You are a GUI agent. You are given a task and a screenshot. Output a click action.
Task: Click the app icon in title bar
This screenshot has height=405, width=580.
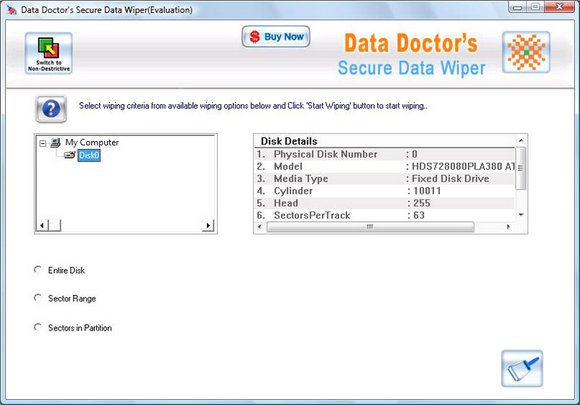point(12,10)
